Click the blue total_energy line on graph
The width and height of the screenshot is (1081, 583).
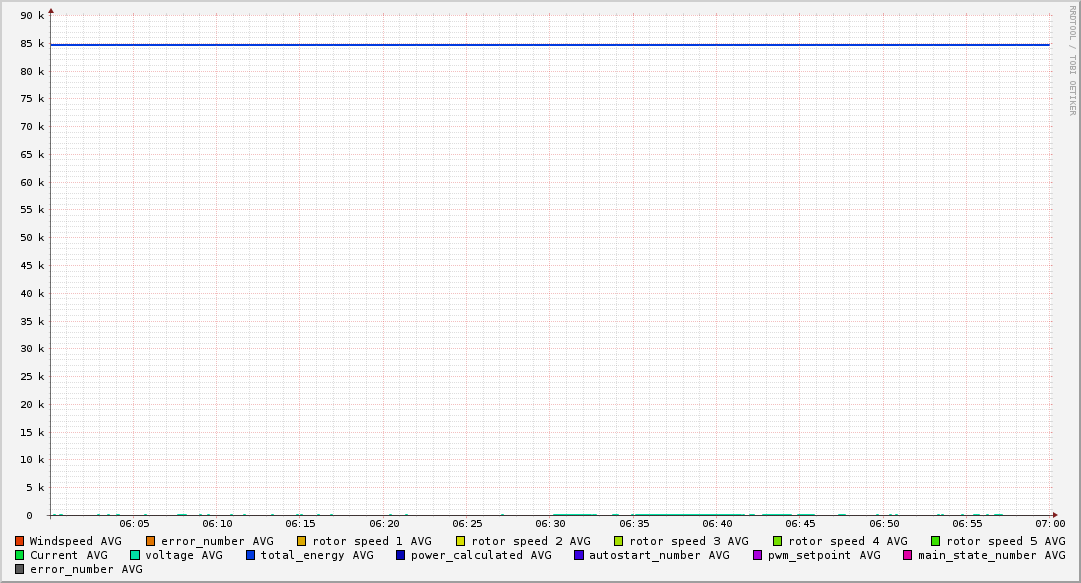[550, 45]
